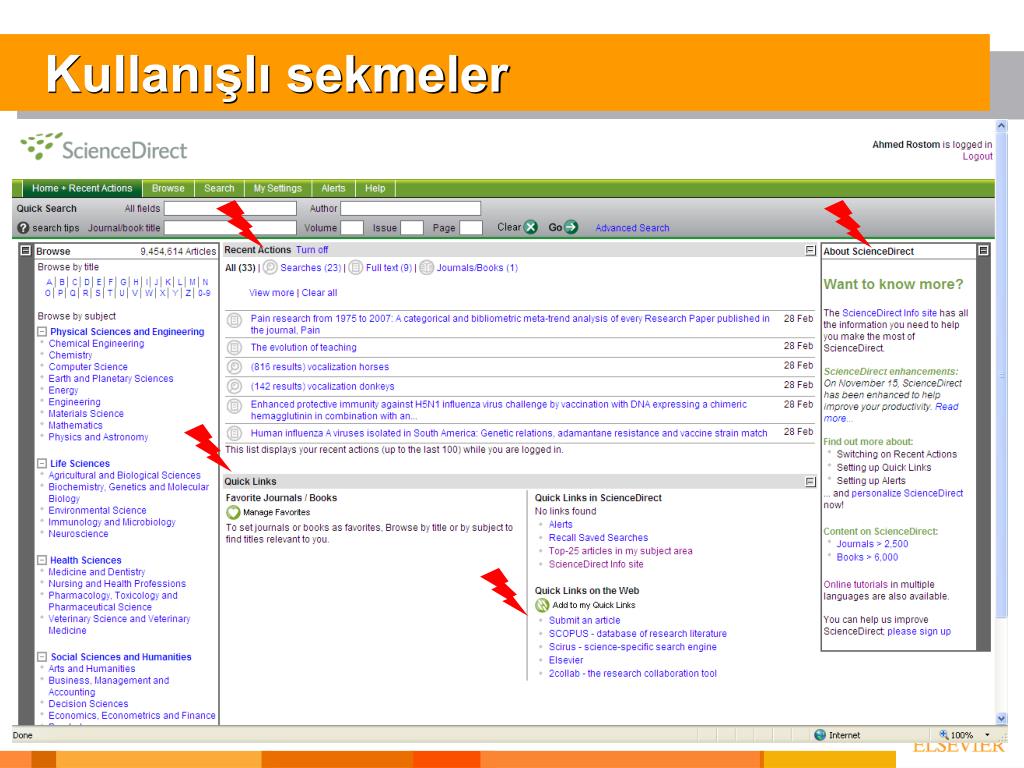Click the Clear all link
The width and height of the screenshot is (1024, 768).
pyautogui.click(x=319, y=293)
